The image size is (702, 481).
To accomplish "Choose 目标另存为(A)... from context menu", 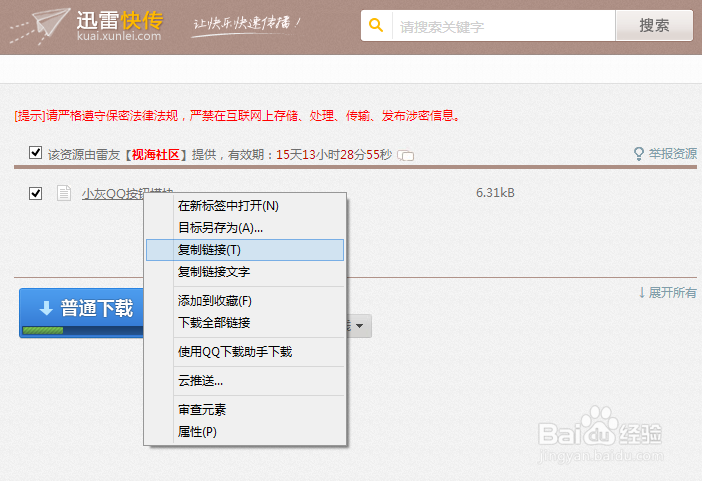I will 245,228.
